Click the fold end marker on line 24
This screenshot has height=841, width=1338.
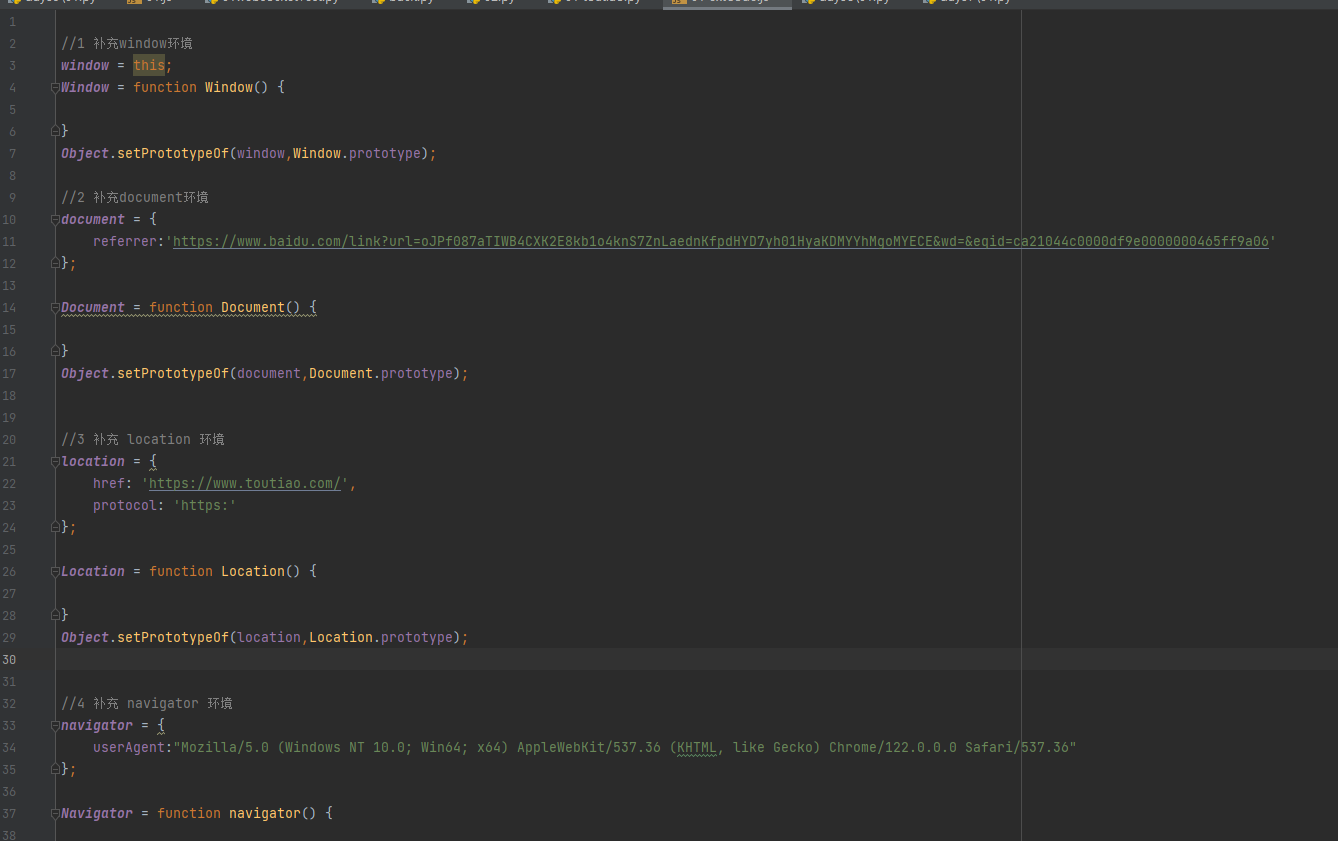56,528
